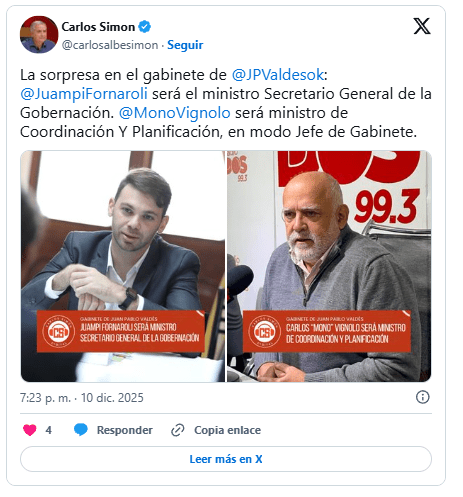Click the Copia enlace label
Viewport: 463px width, 497px height.
coord(227,430)
